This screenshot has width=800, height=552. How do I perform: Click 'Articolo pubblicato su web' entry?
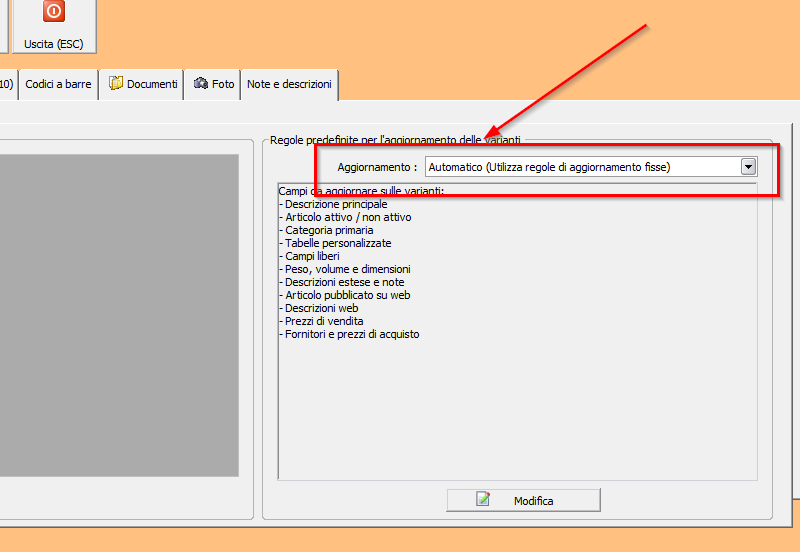[x=345, y=295]
